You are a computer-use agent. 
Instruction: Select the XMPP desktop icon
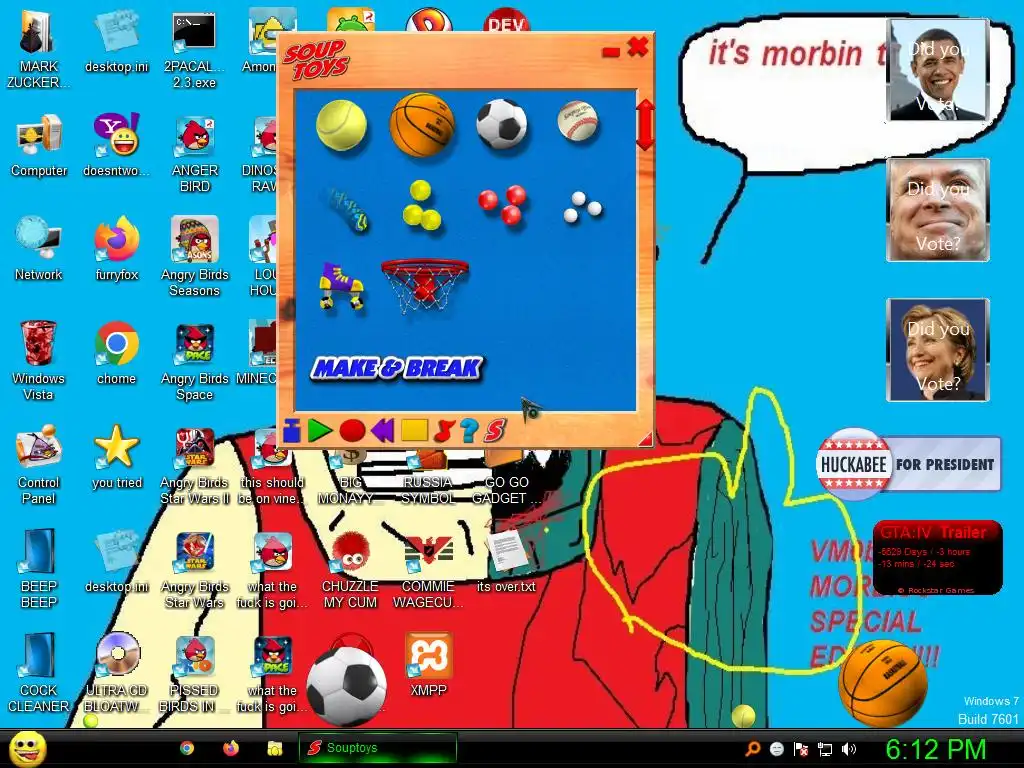[x=428, y=664]
